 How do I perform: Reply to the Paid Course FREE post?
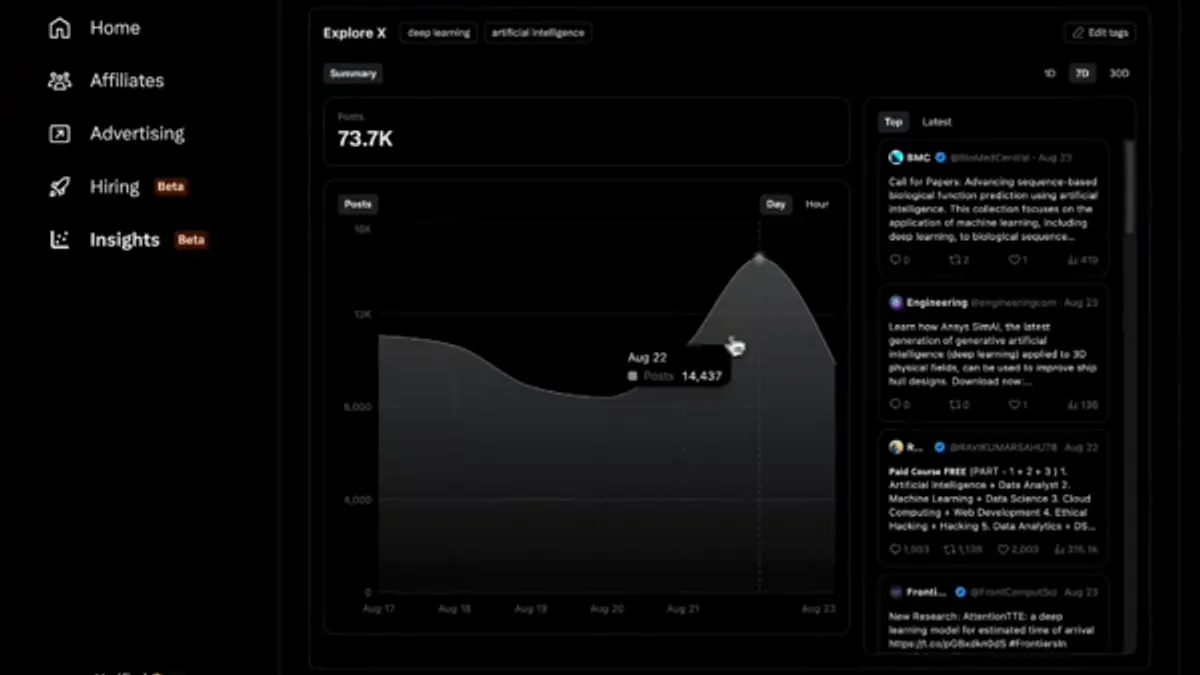(909, 549)
